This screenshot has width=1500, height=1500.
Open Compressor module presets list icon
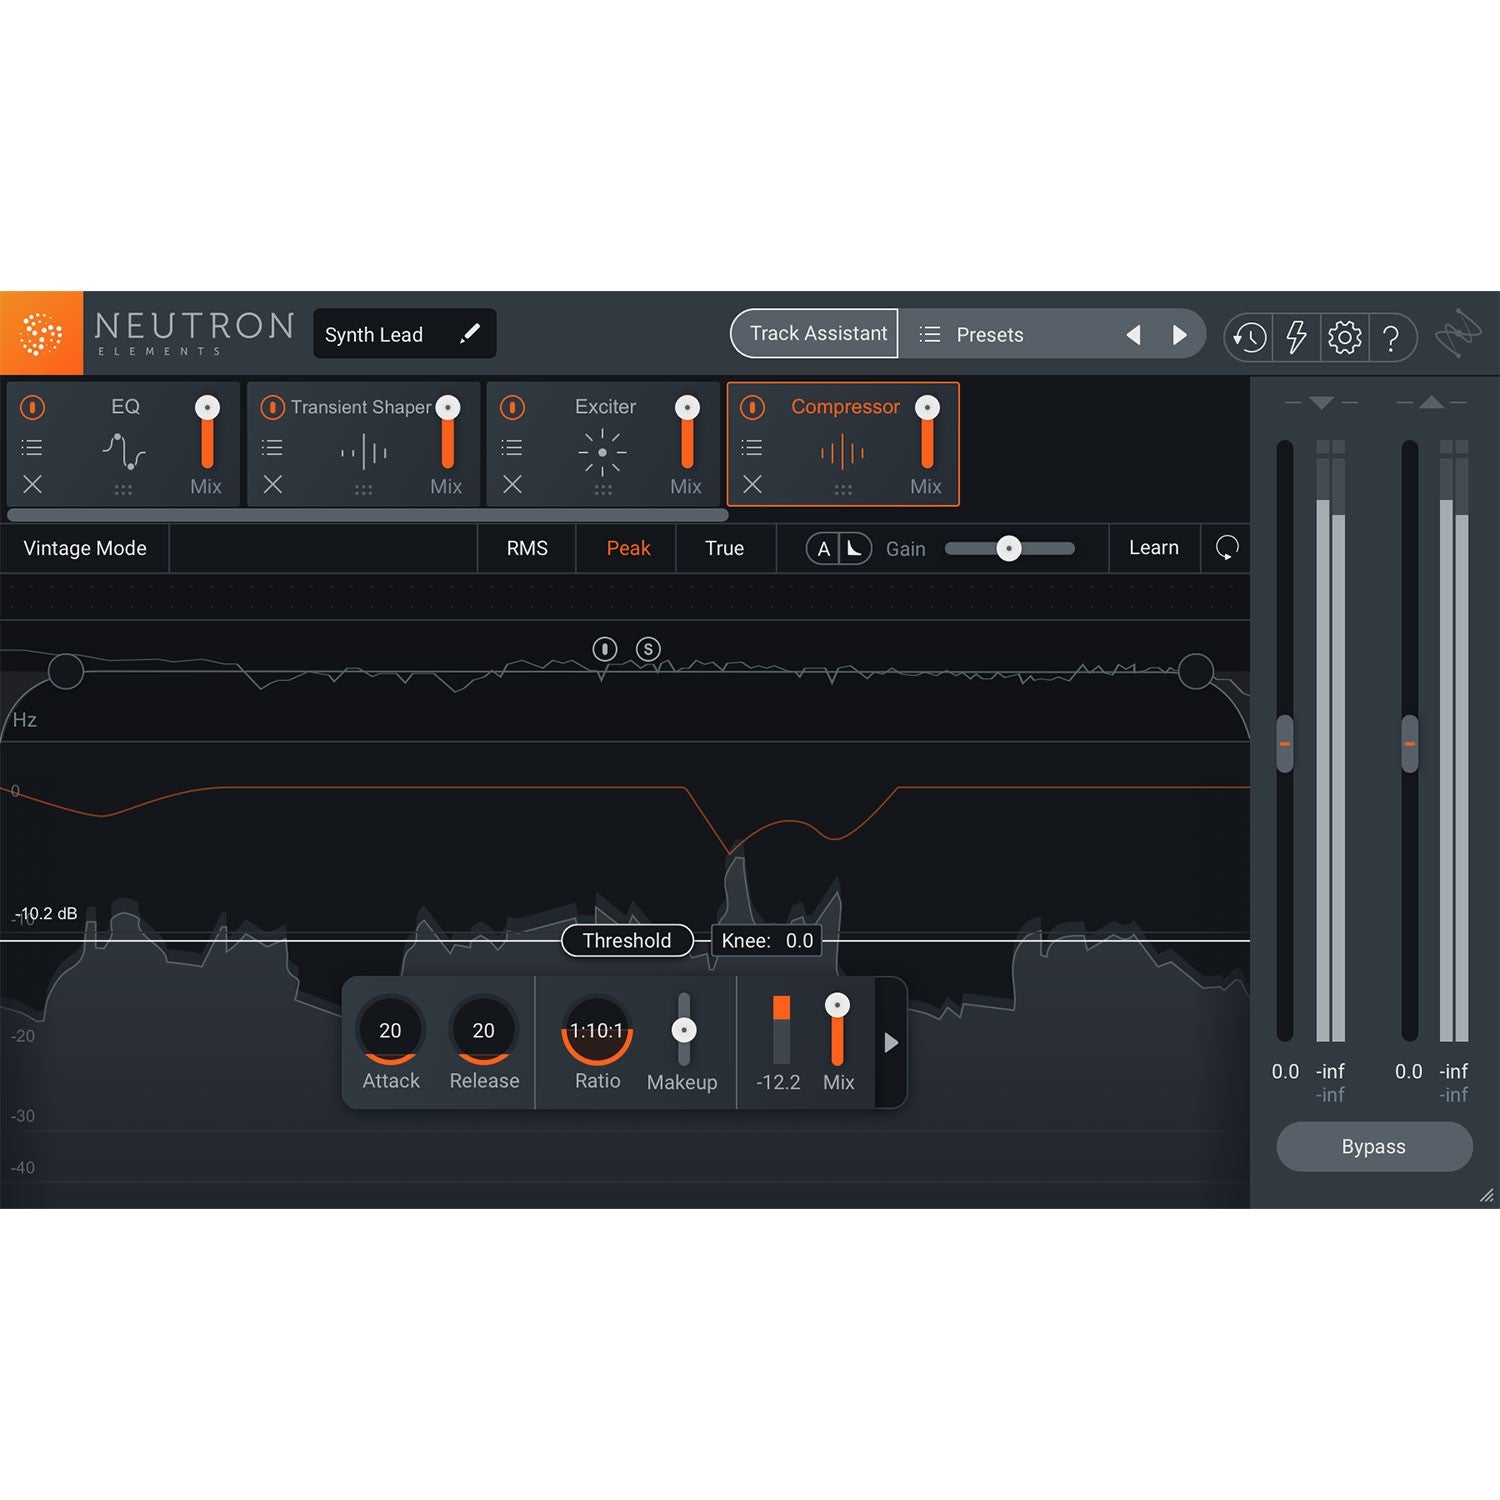752,448
